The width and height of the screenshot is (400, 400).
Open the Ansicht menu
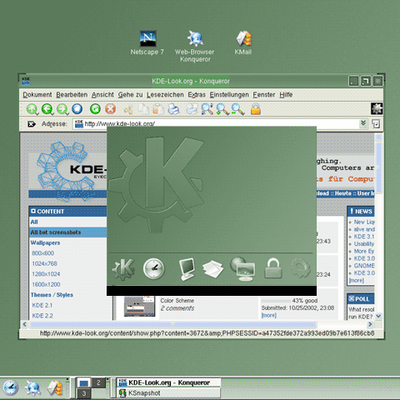click(103, 95)
